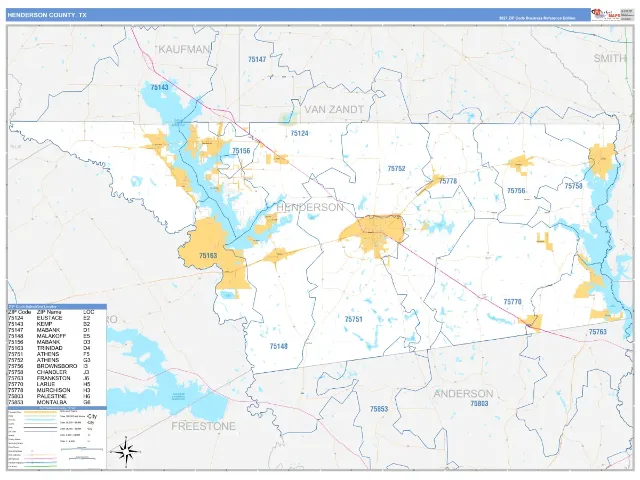Click the TRINIDAD row in ZIP index
Image resolution: width=640 pixels, height=480 pixels.
click(x=57, y=348)
